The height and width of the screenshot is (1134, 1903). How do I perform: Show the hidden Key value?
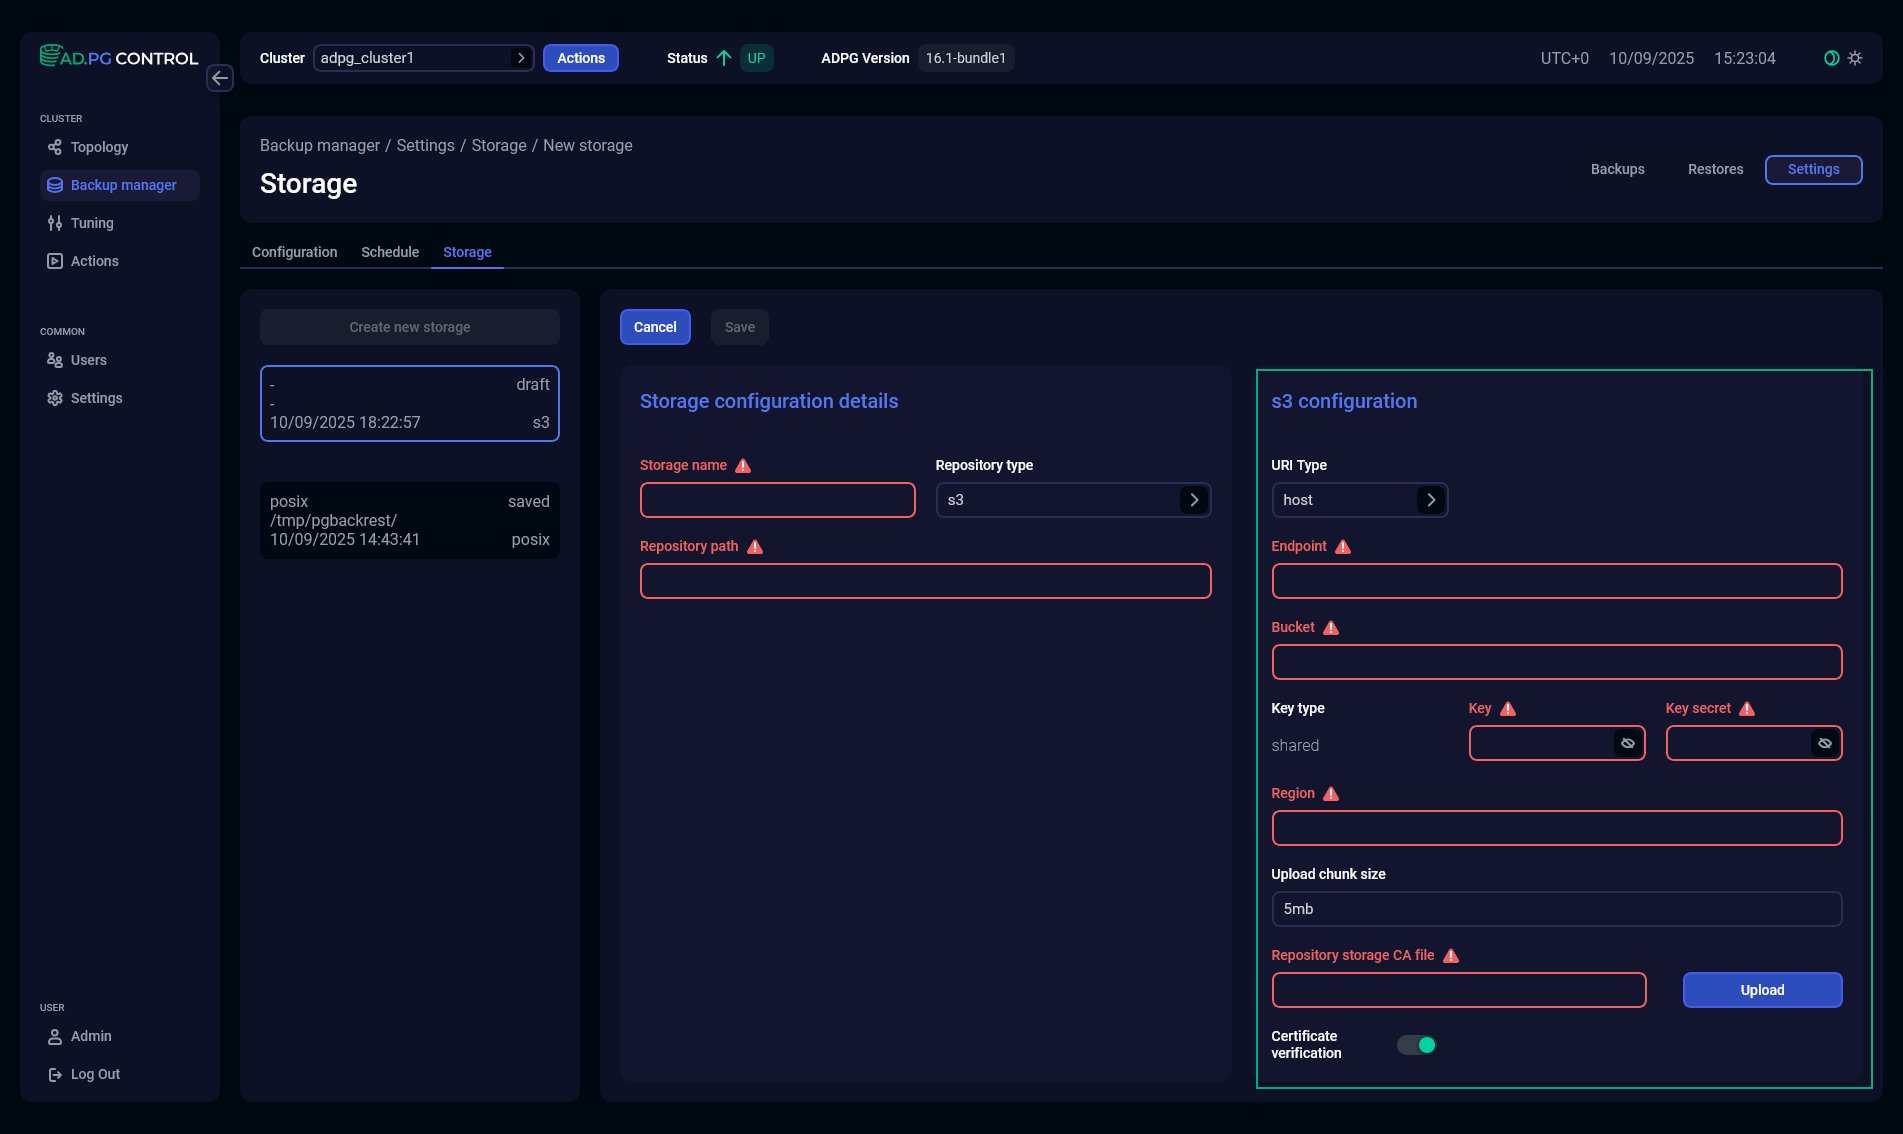pos(1628,743)
